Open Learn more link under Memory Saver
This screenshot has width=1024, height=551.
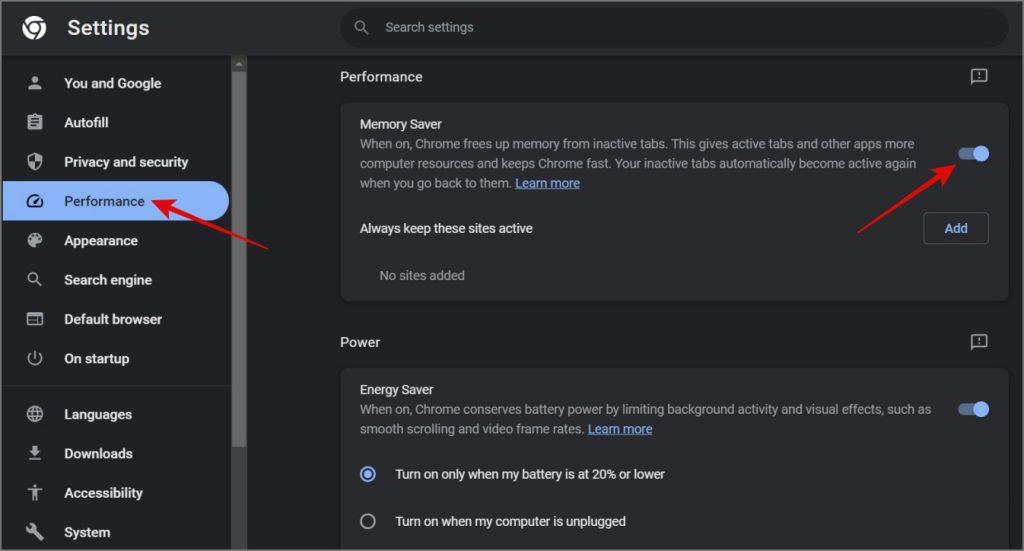pos(547,183)
